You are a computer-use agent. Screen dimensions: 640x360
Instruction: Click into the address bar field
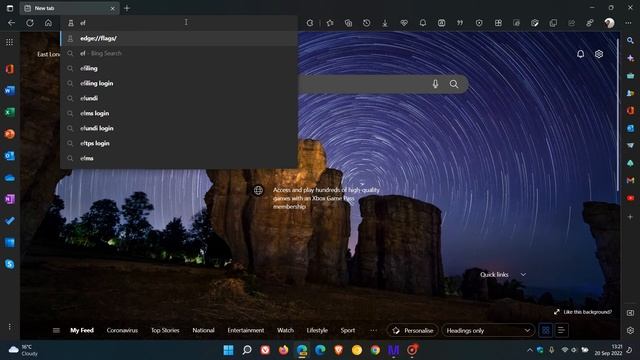click(x=179, y=23)
